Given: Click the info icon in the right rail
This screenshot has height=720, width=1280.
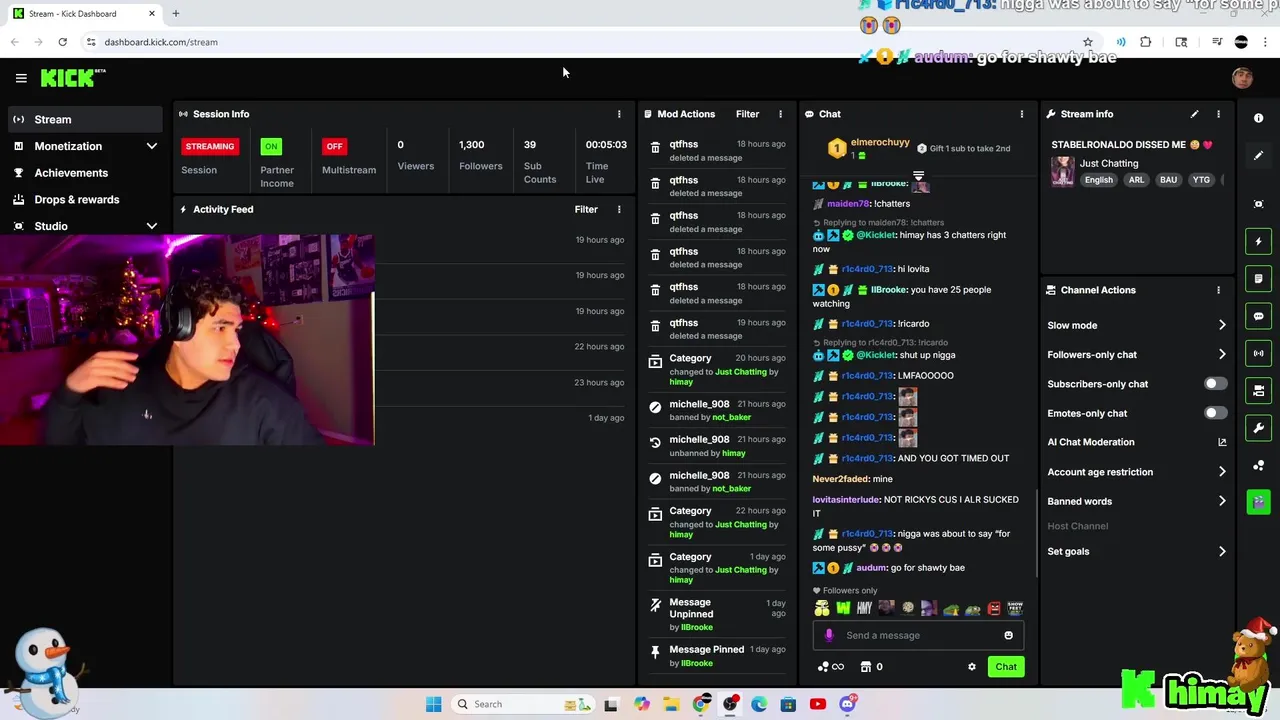Looking at the screenshot, I should pos(1259,118).
